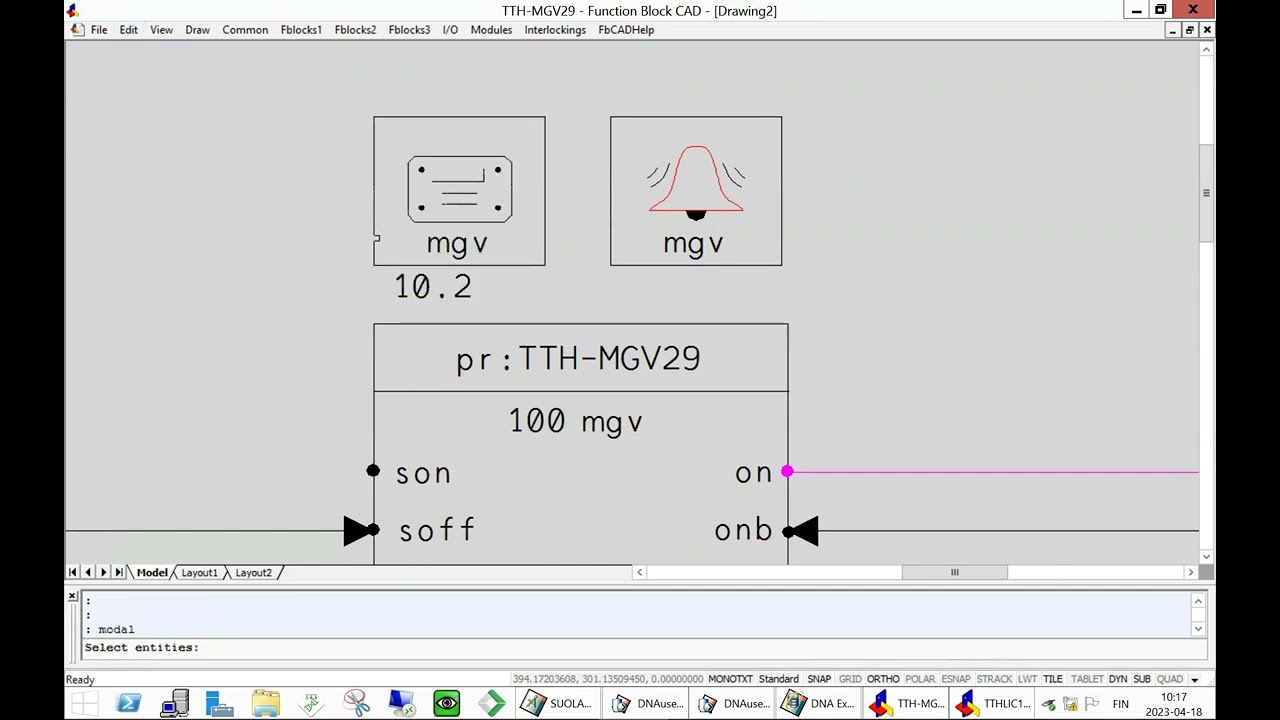Open File Explorer folder in taskbar

click(265, 704)
